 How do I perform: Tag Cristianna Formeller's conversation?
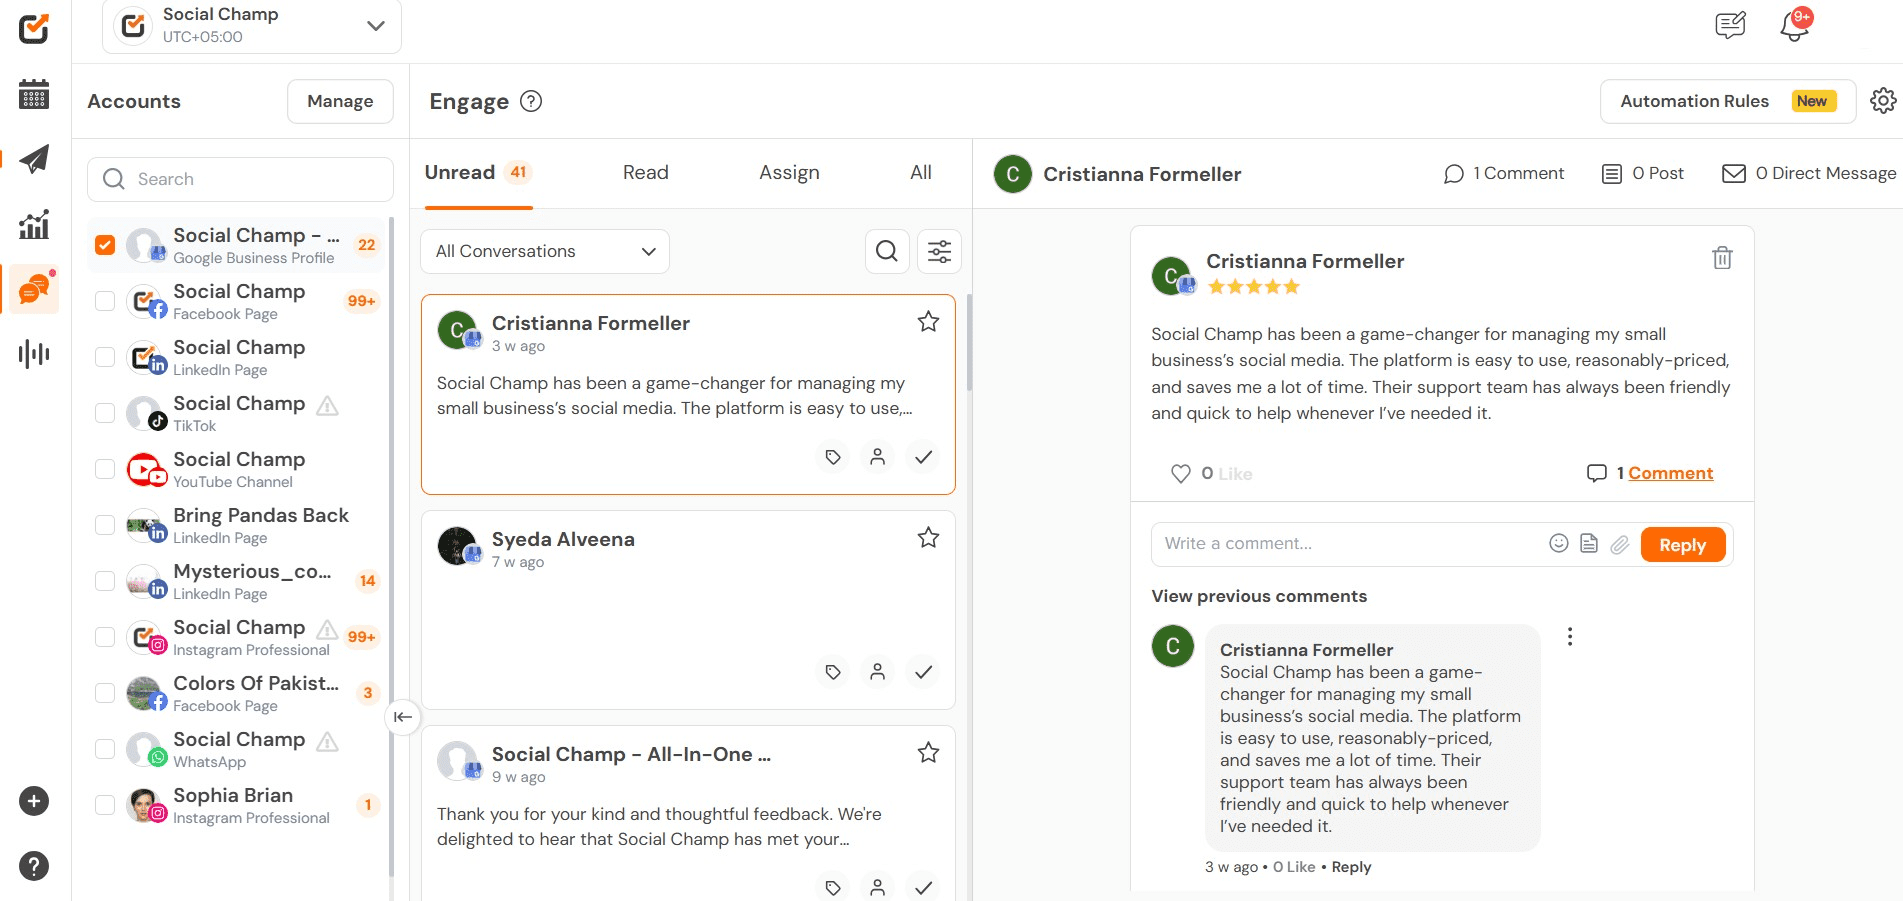point(832,457)
